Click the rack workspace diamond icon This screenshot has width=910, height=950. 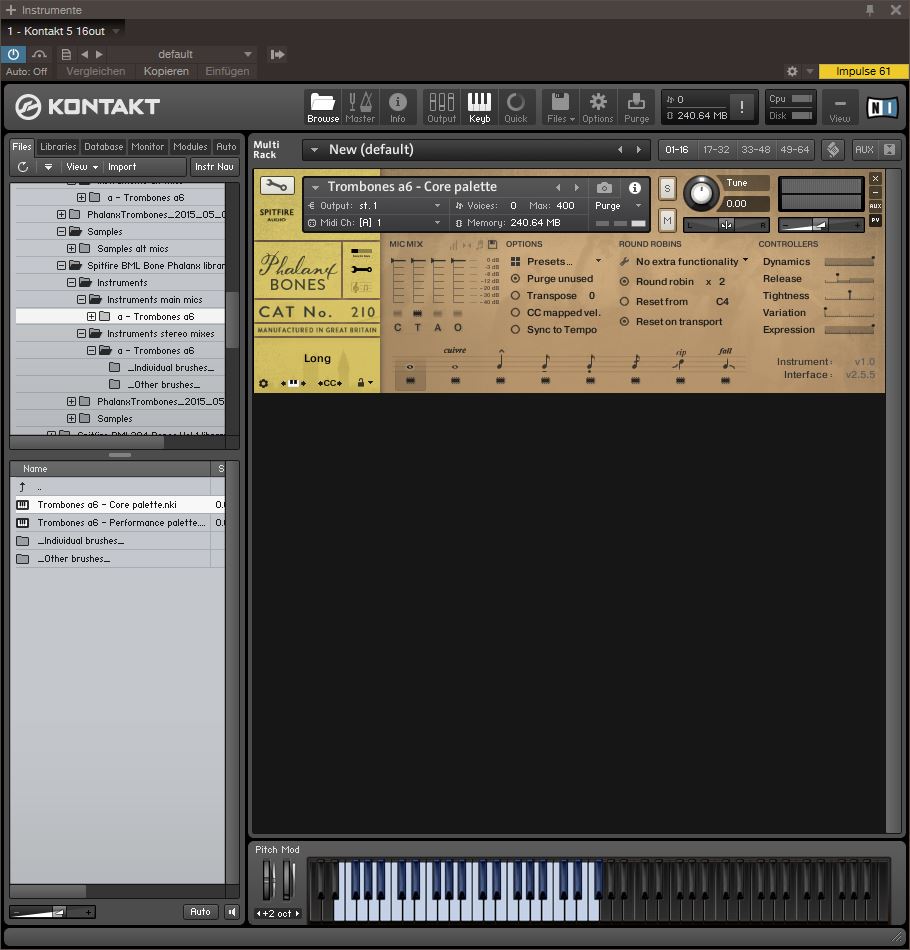tap(833, 149)
